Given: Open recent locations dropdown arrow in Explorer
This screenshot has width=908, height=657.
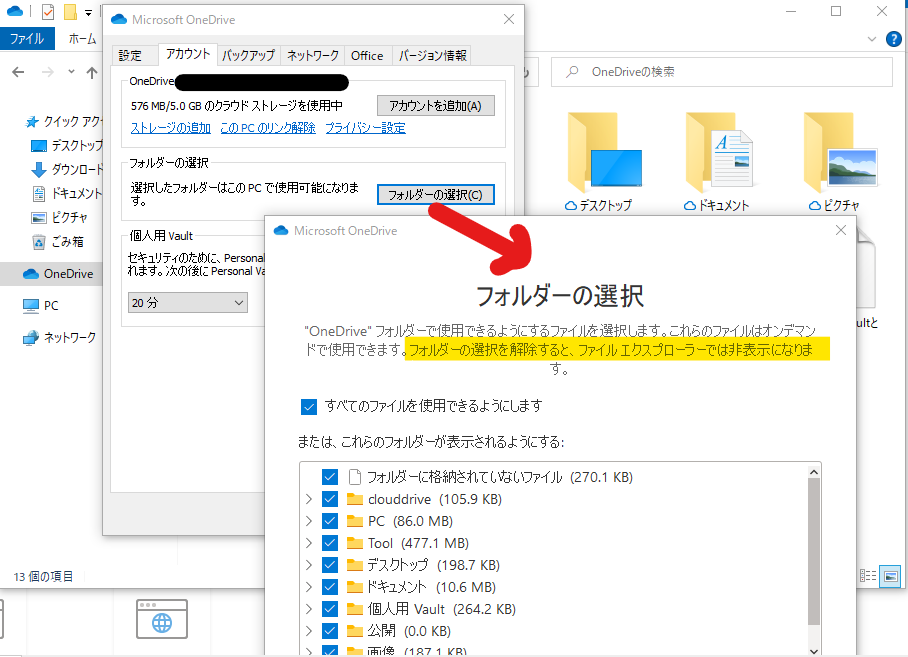Looking at the screenshot, I should click(71, 72).
